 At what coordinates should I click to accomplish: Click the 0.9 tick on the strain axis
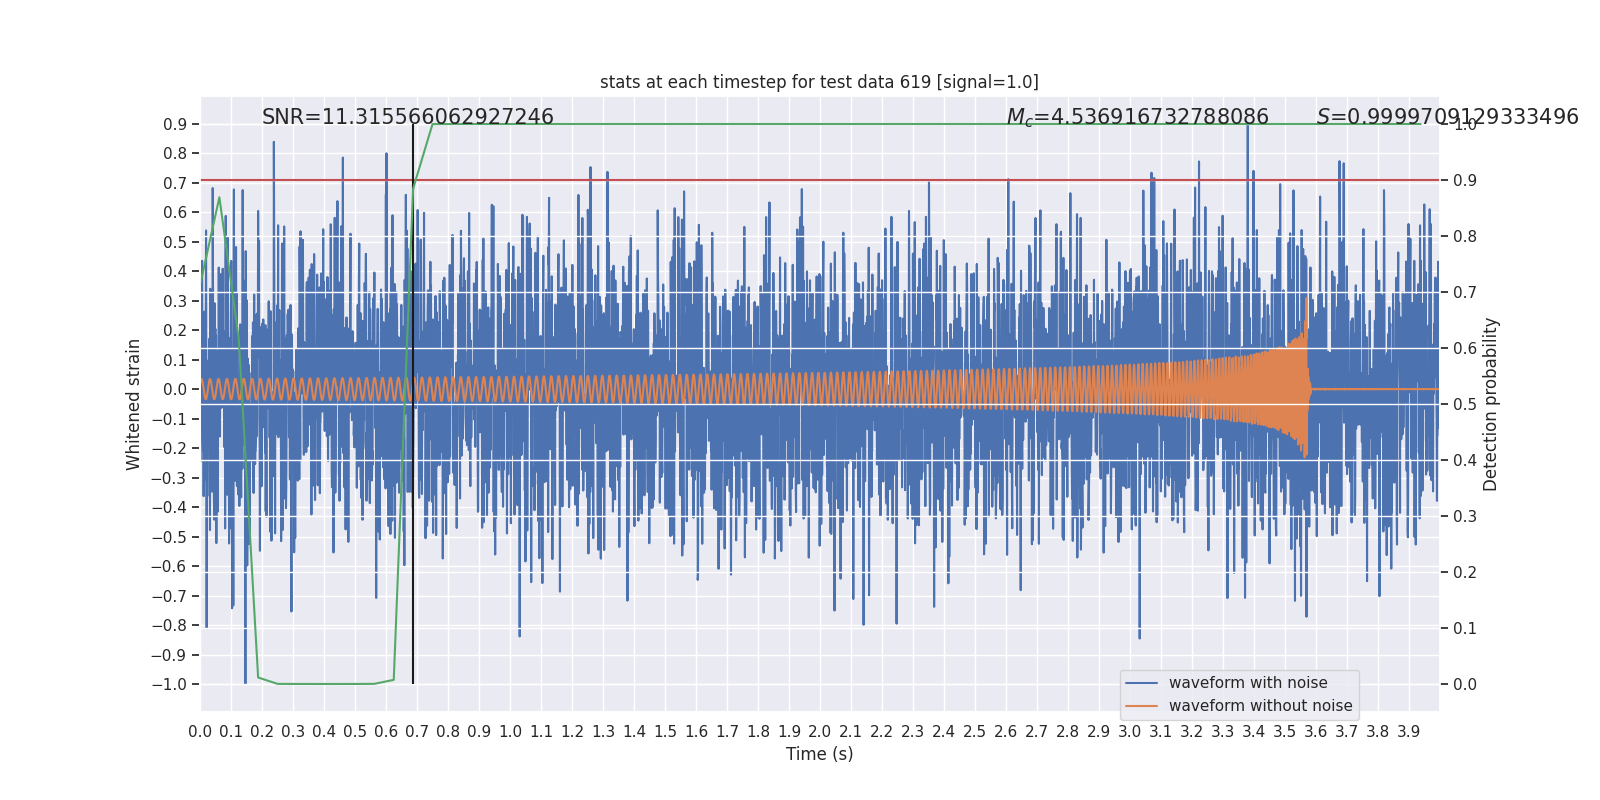pyautogui.click(x=175, y=125)
